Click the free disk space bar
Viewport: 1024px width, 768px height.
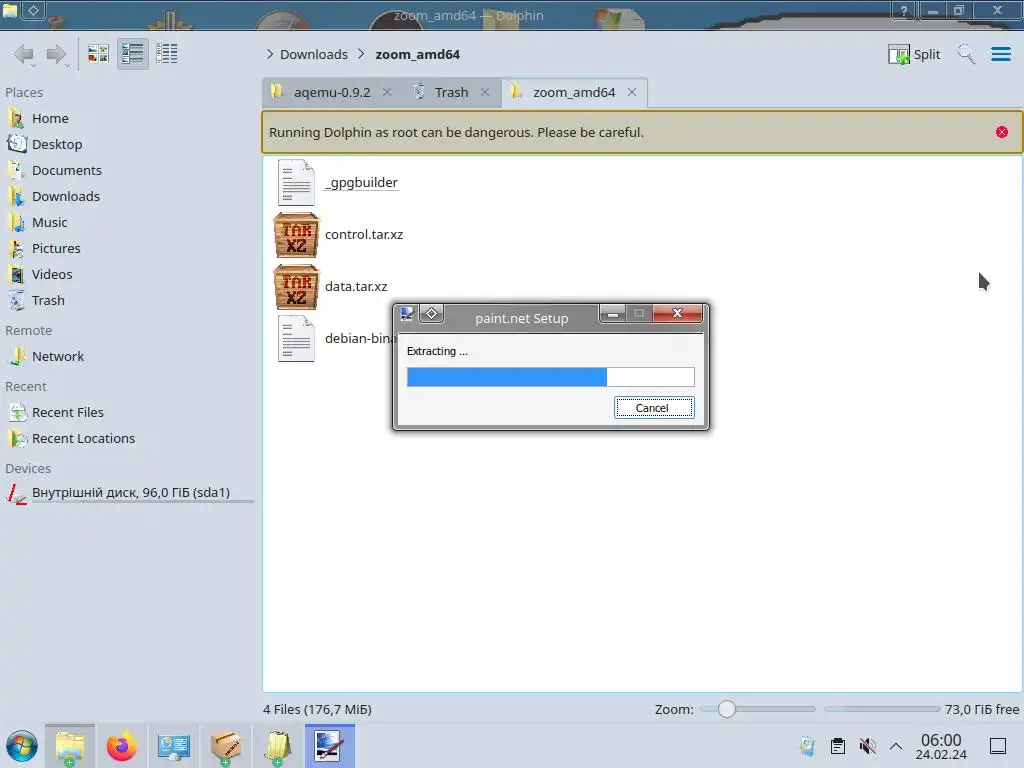pyautogui.click(x=882, y=709)
